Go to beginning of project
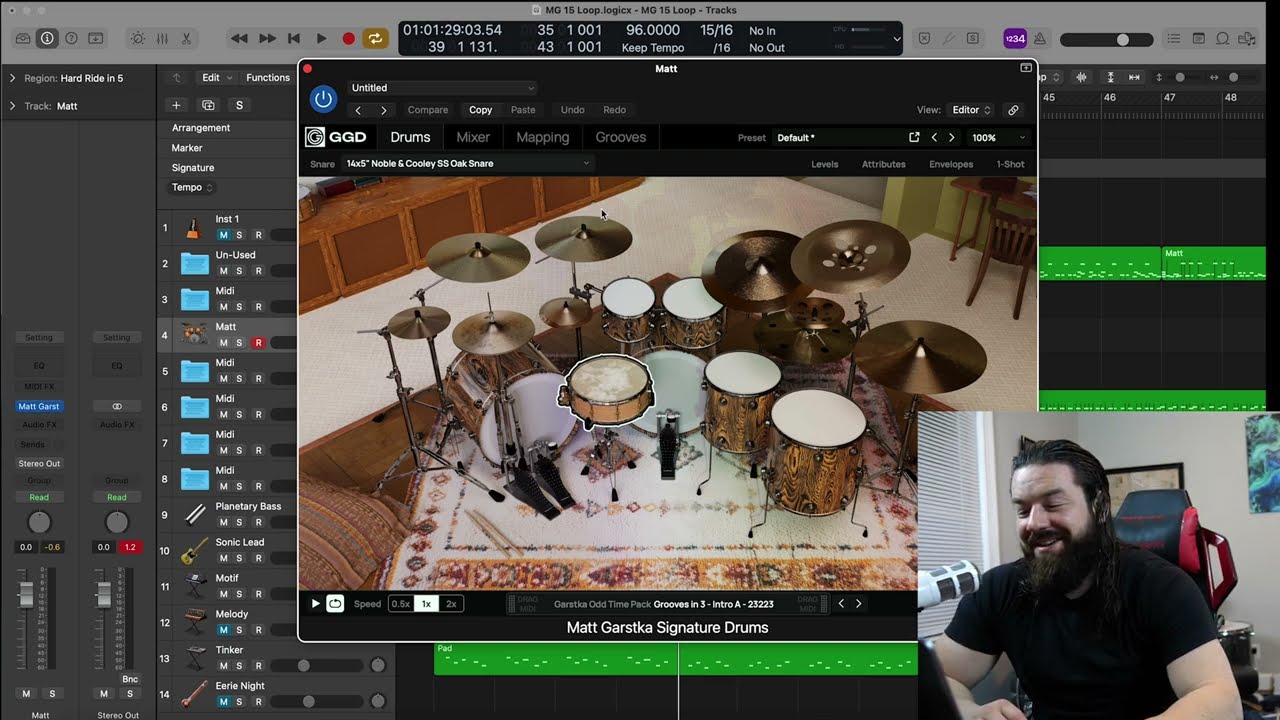The width and height of the screenshot is (1280, 720). tap(294, 38)
